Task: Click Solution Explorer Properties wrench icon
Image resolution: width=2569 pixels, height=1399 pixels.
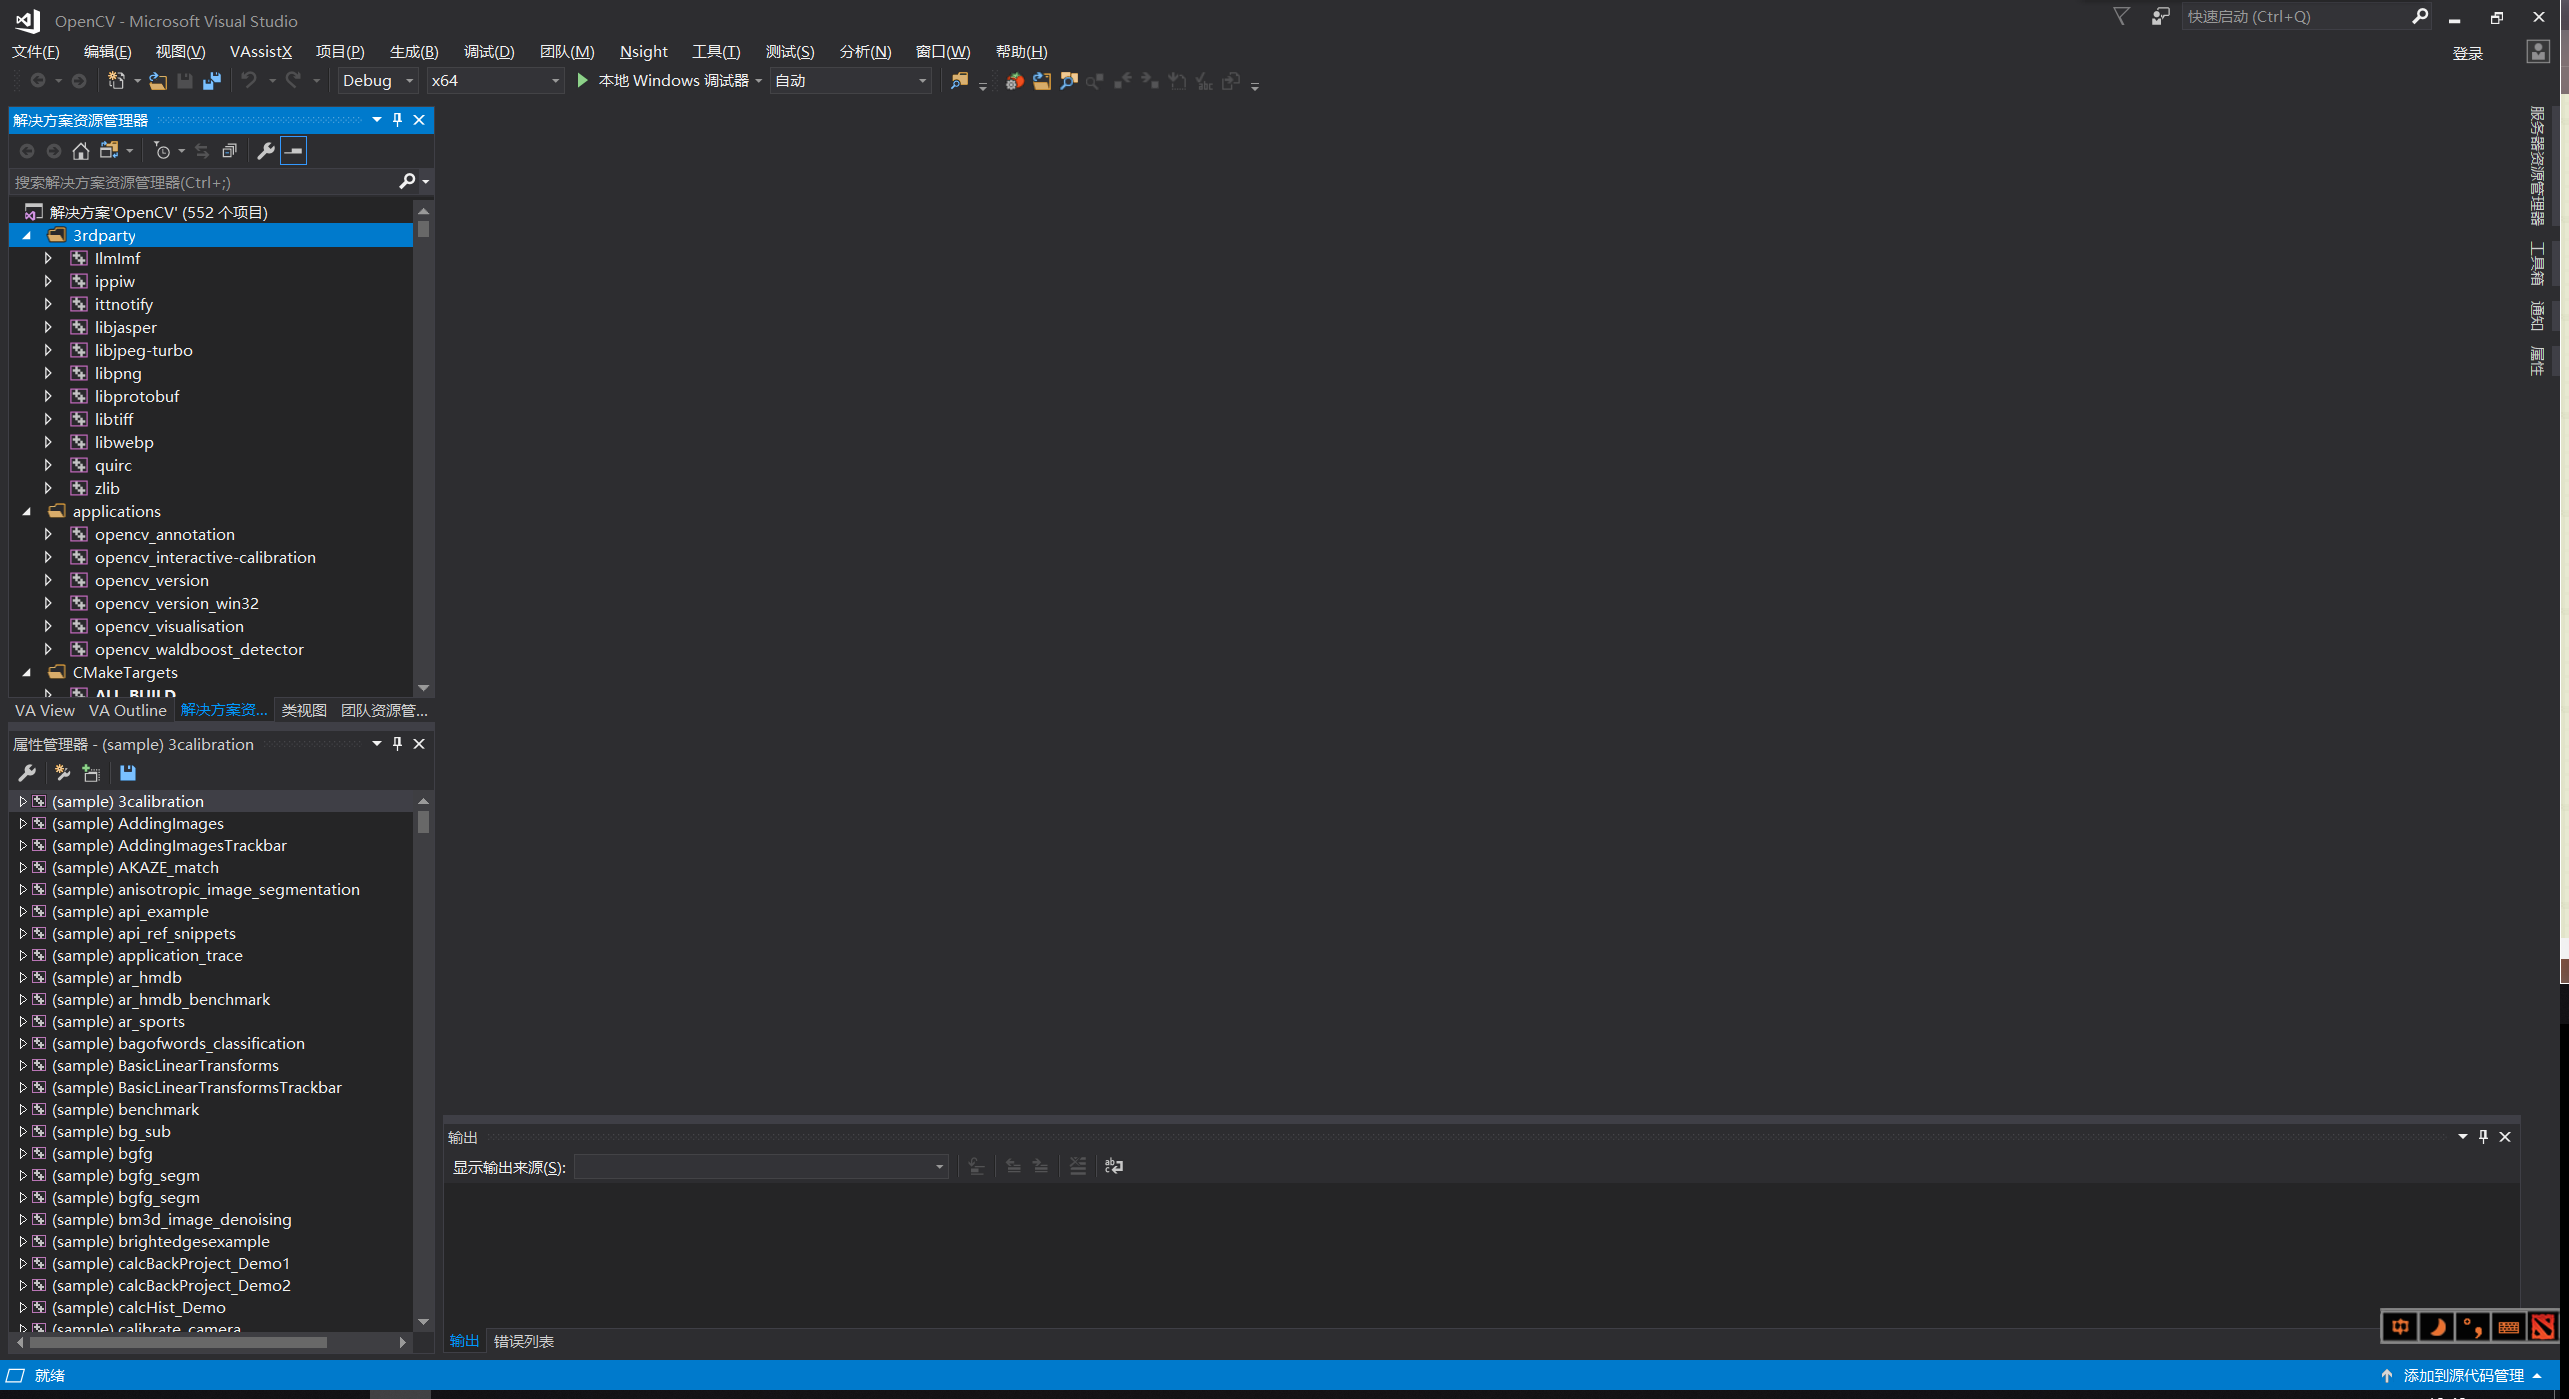Action: (x=266, y=151)
